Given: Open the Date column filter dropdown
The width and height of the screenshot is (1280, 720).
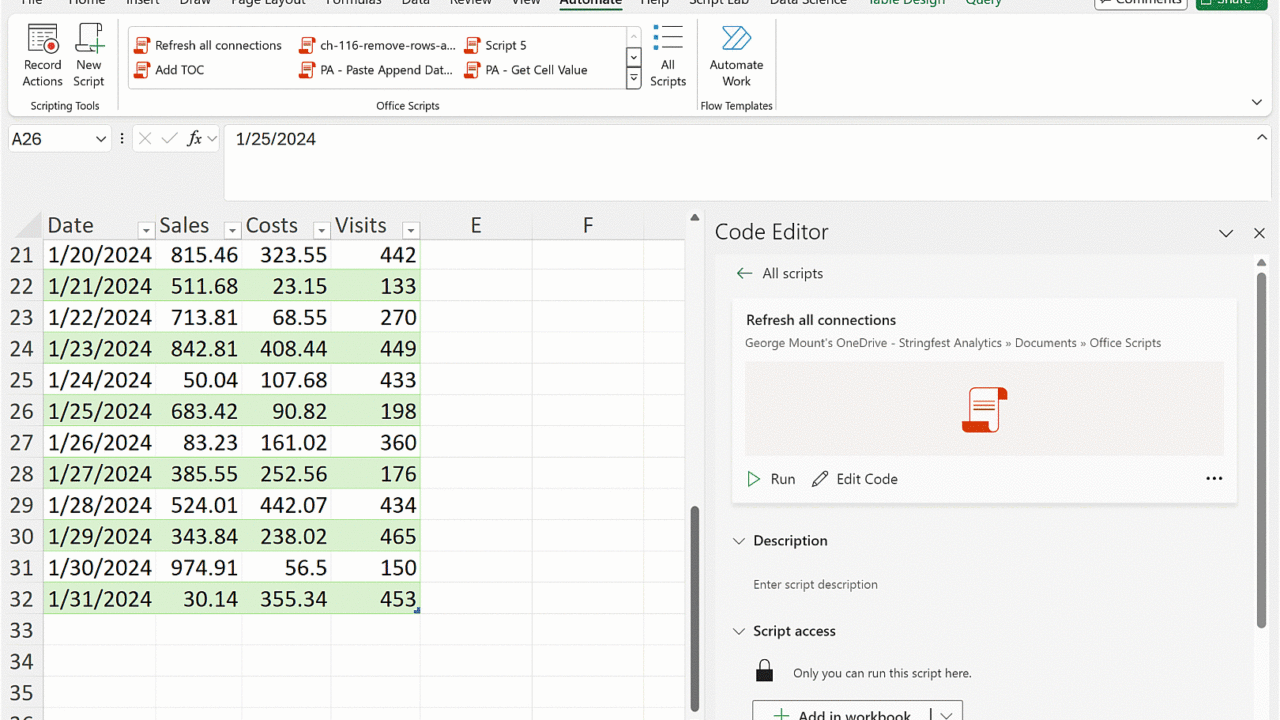Looking at the screenshot, I should [146, 230].
